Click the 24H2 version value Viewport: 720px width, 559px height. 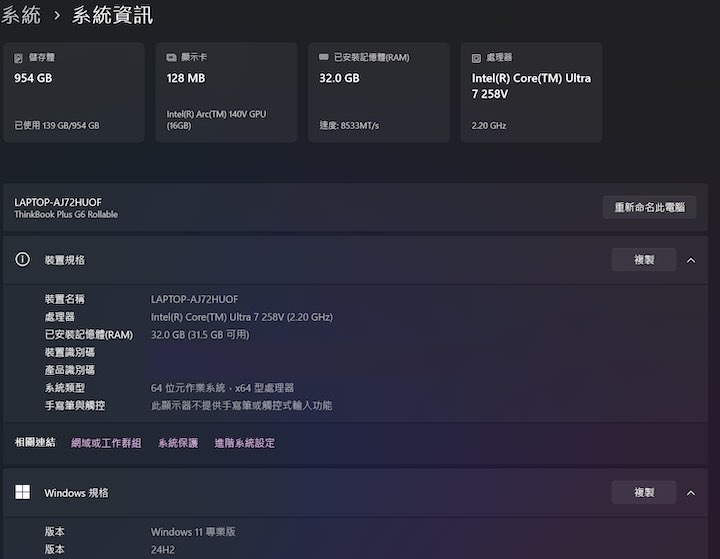point(163,549)
